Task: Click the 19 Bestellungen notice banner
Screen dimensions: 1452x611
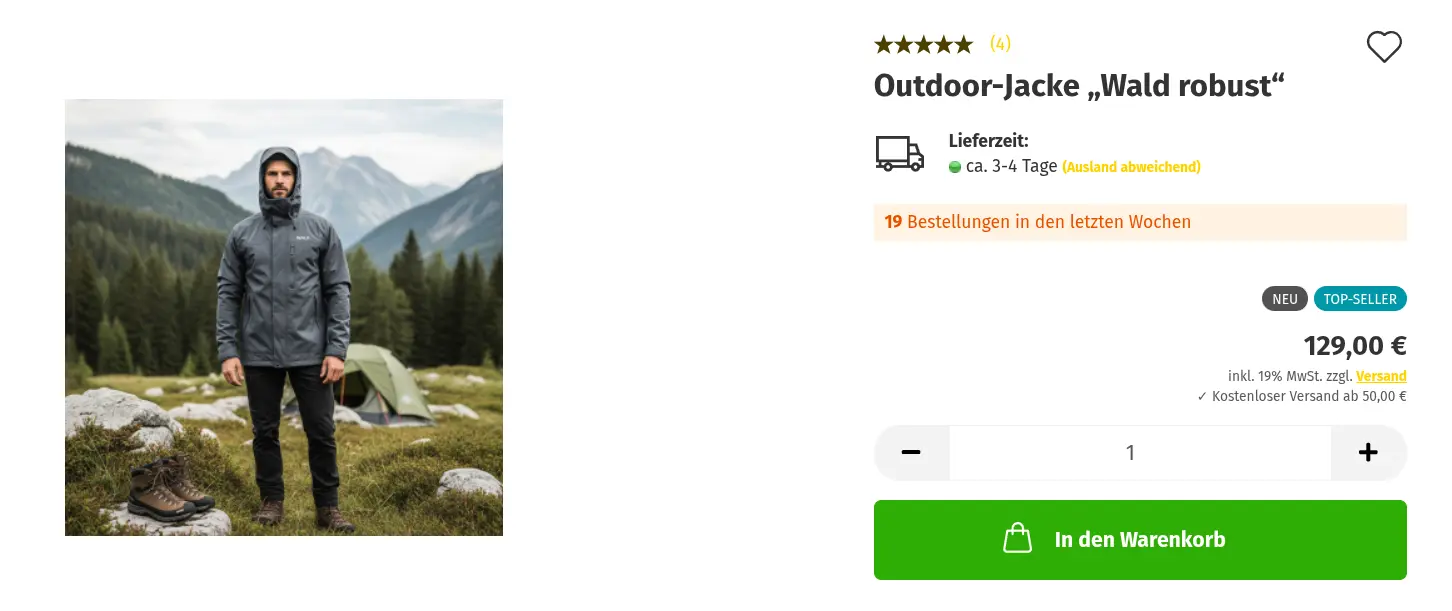Action: pyautogui.click(x=1140, y=222)
